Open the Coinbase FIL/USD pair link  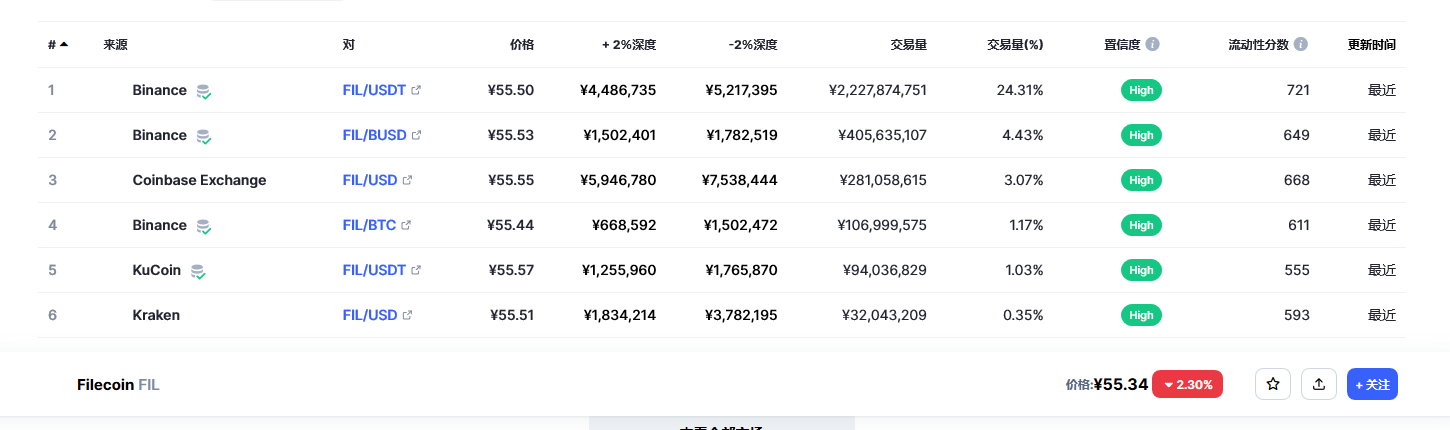tap(370, 180)
